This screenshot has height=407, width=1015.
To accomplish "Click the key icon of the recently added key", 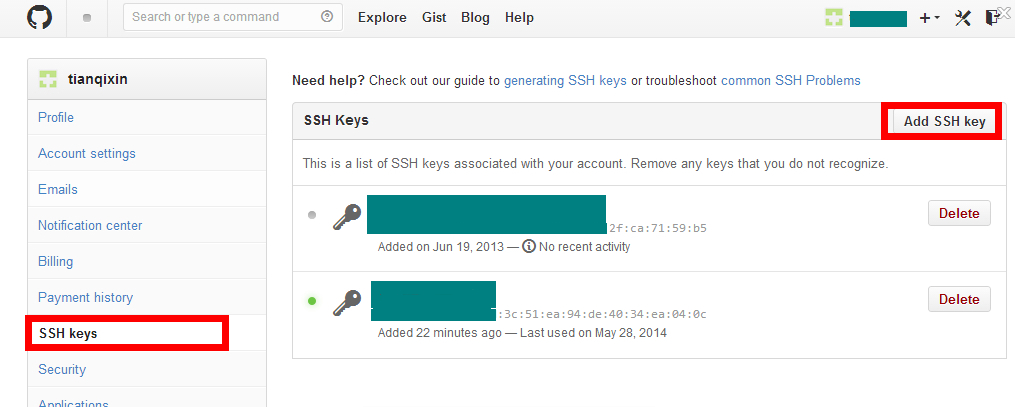I will coord(347,301).
